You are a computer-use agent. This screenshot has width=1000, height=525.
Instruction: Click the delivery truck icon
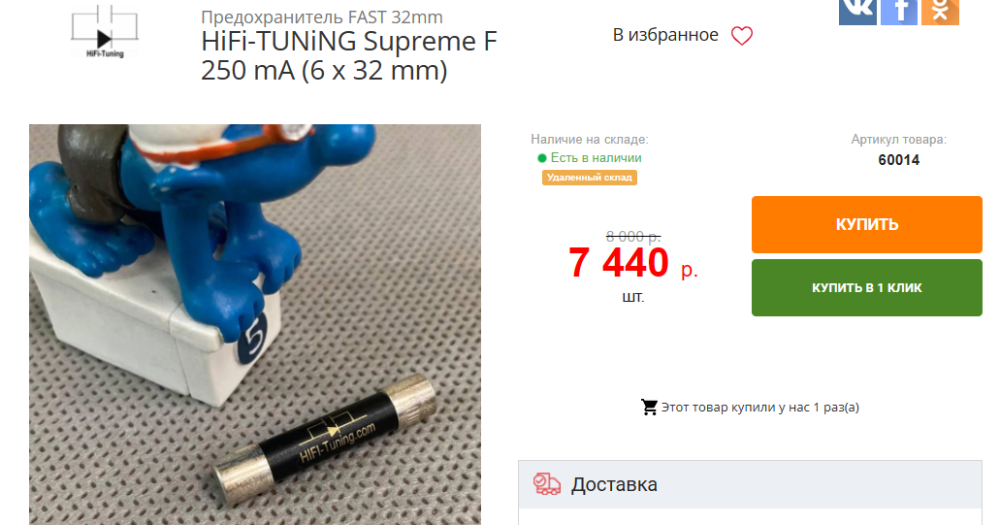tap(547, 484)
